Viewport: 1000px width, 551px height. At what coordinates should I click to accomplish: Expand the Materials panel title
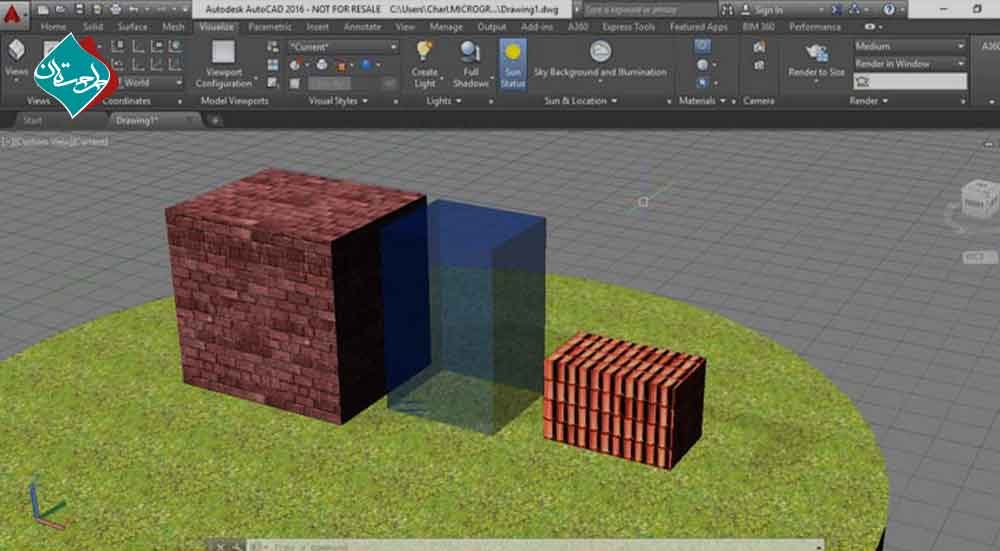(x=702, y=101)
